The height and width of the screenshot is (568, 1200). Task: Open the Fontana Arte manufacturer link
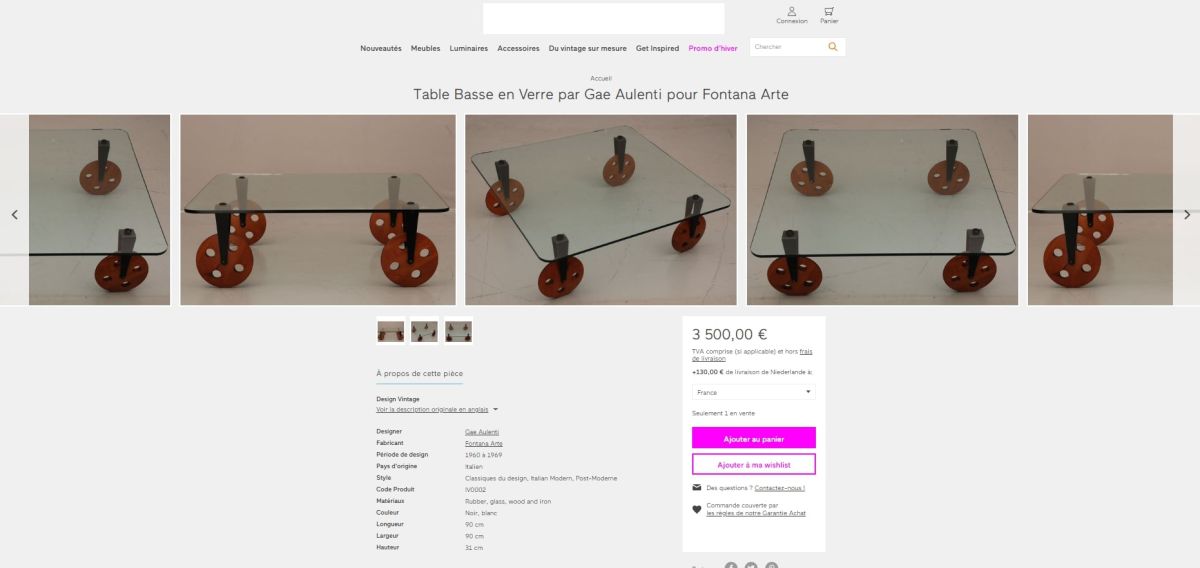[484, 443]
